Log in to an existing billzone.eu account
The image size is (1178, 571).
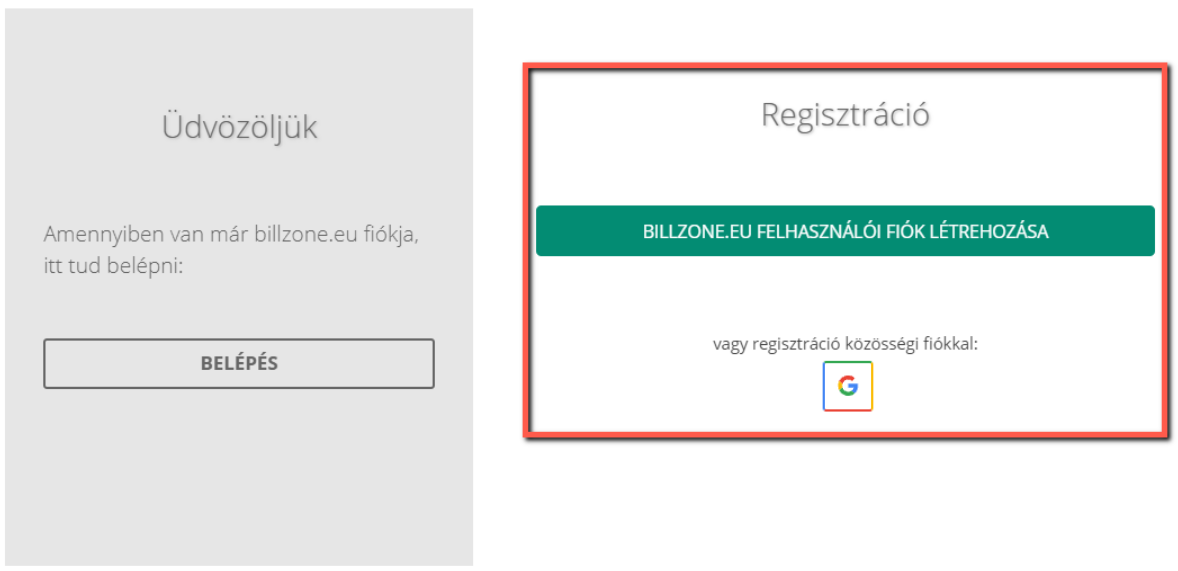[239, 364]
